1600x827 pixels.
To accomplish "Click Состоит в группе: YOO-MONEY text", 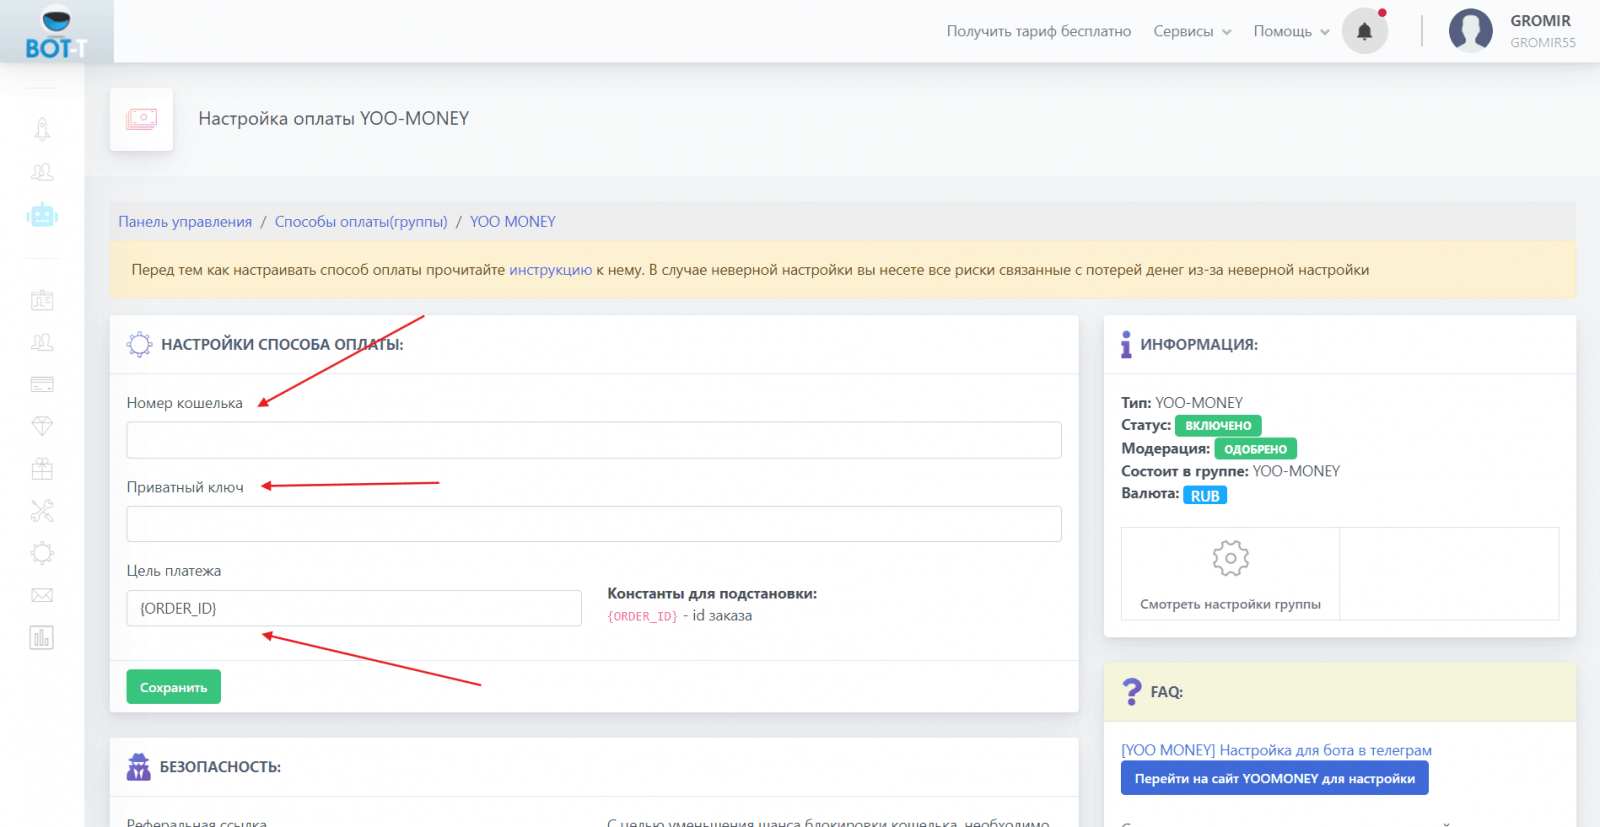I will (x=1230, y=471).
